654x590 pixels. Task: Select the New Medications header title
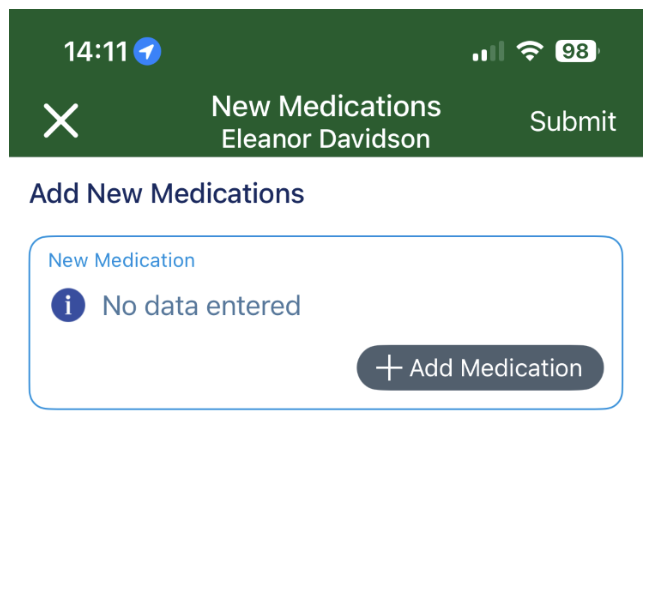coord(326,106)
